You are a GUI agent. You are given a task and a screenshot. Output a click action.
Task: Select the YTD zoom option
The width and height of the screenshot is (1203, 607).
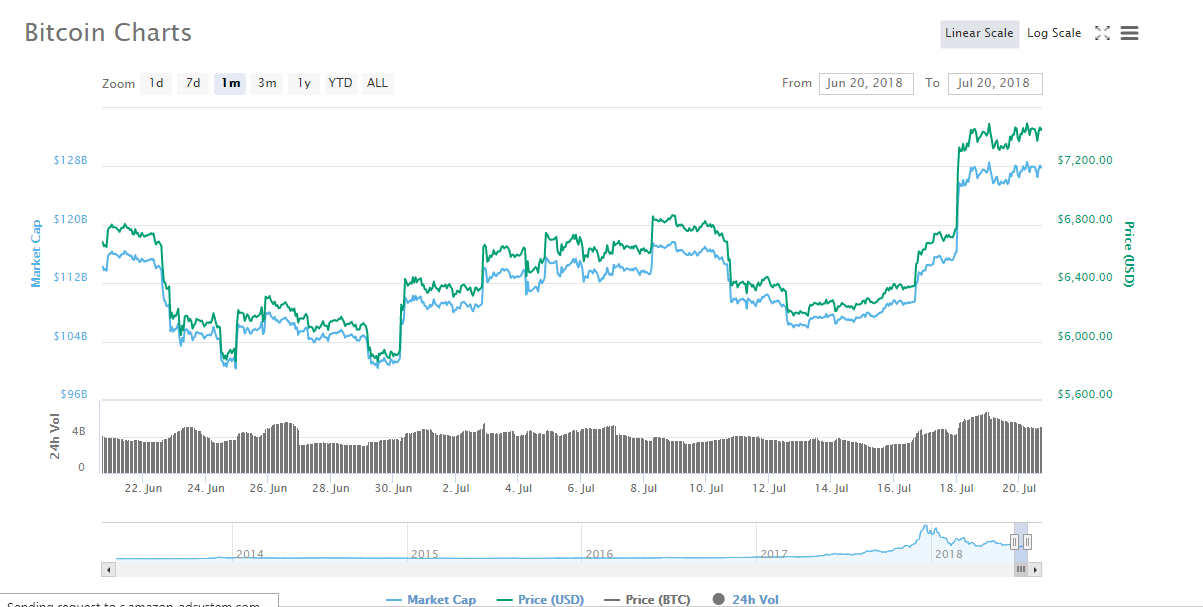[341, 83]
